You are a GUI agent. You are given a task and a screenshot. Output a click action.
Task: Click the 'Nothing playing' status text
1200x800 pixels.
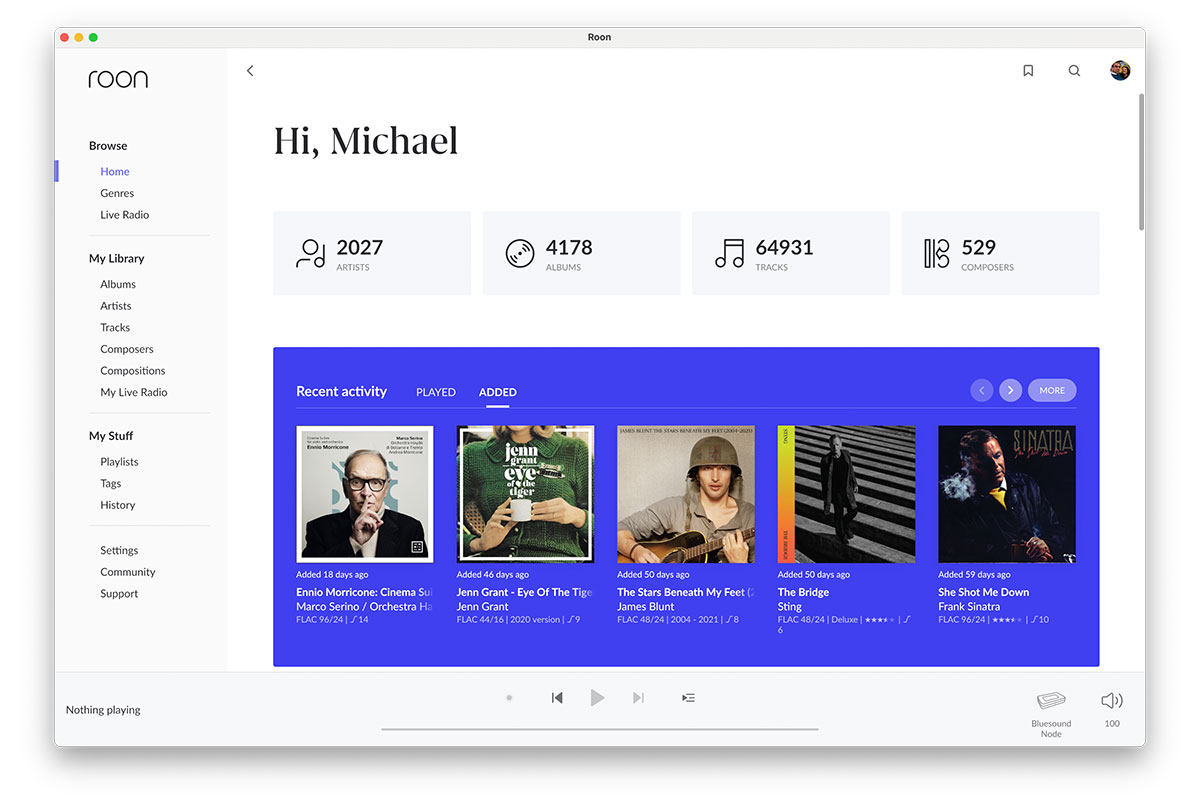point(103,710)
